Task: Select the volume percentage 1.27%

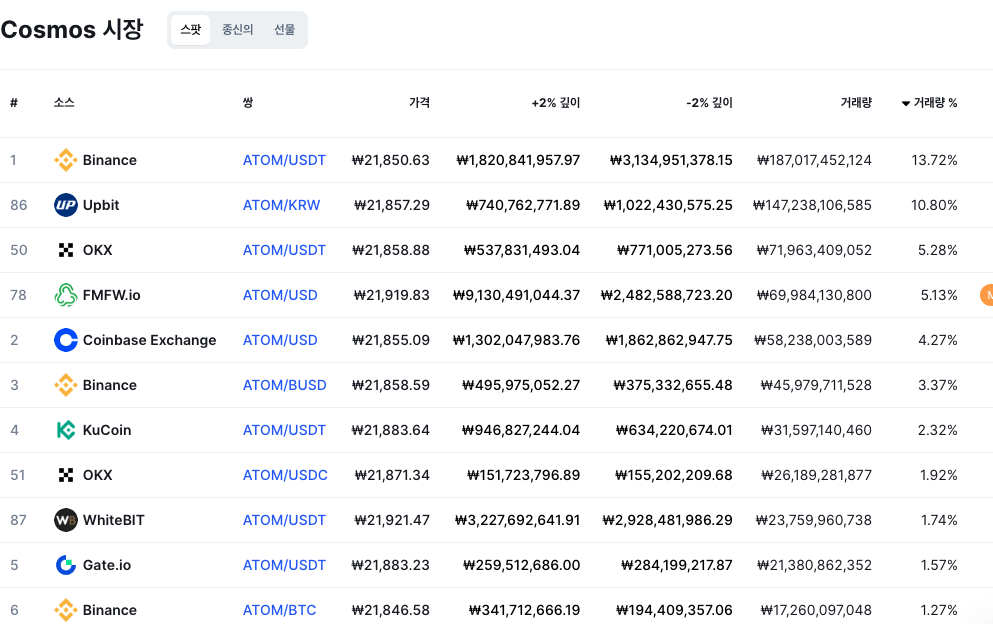Action: tap(939, 610)
